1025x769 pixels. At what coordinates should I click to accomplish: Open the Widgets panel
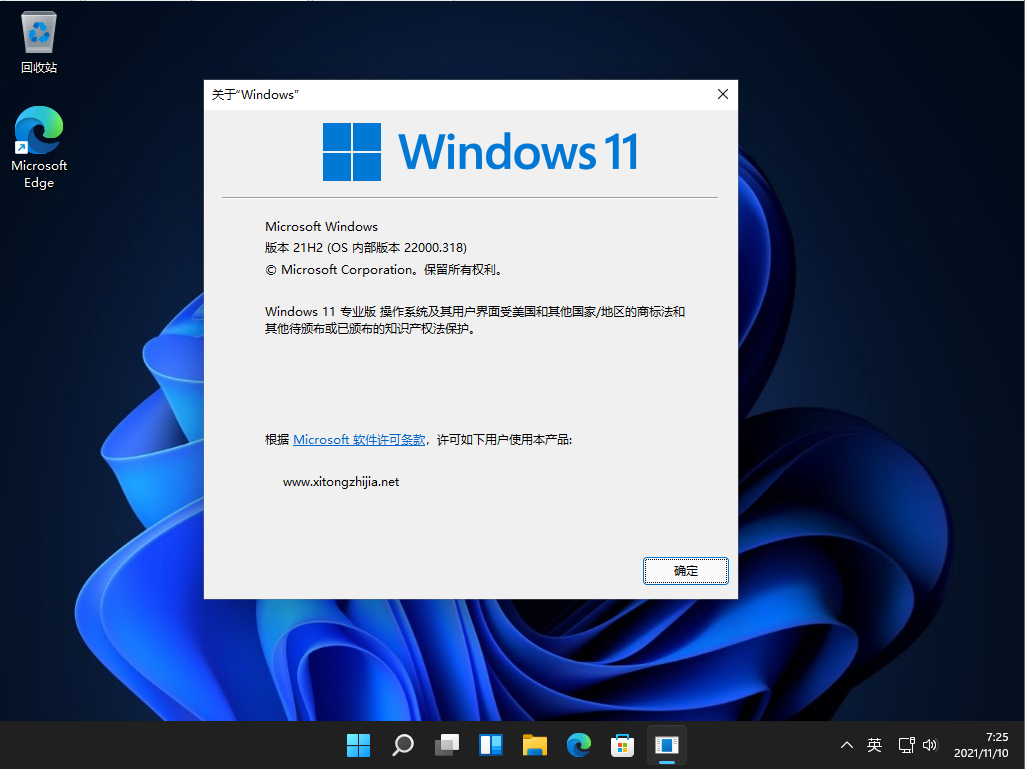click(x=490, y=745)
